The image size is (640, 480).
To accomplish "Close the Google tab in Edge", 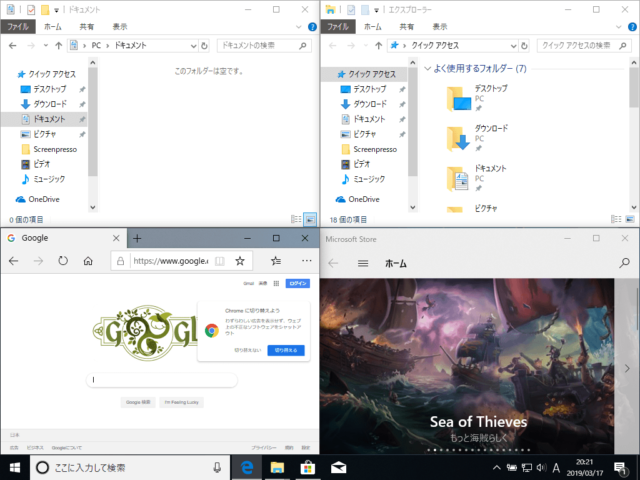I will click(116, 238).
